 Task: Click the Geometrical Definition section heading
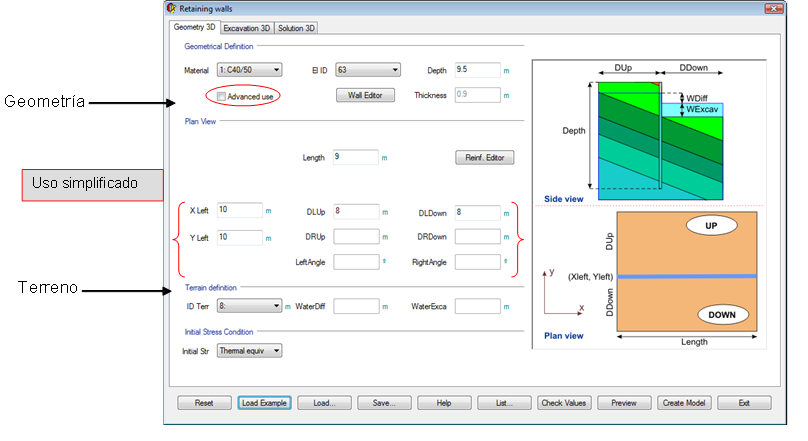(x=218, y=46)
